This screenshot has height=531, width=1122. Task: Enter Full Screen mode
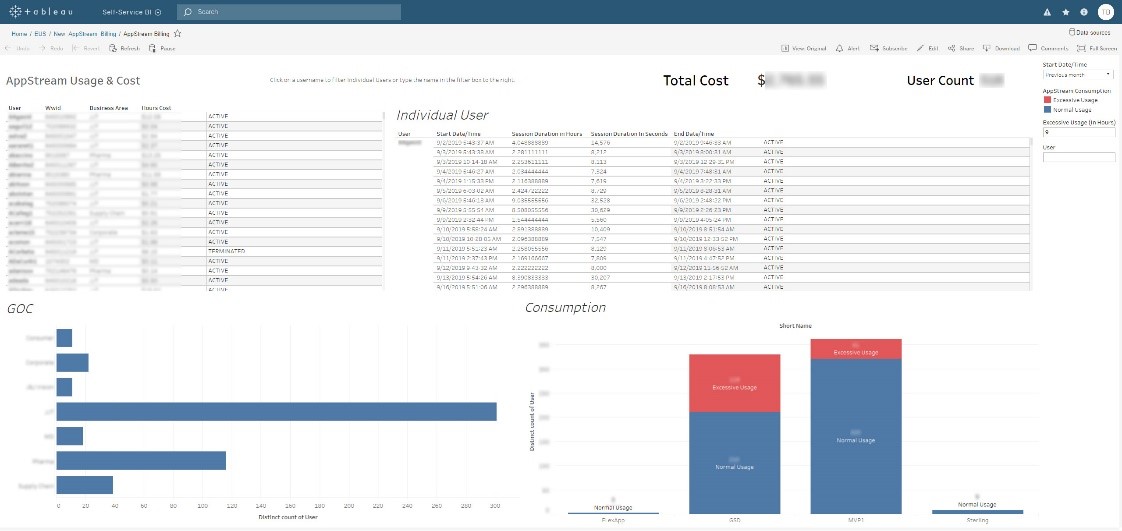click(1098, 49)
